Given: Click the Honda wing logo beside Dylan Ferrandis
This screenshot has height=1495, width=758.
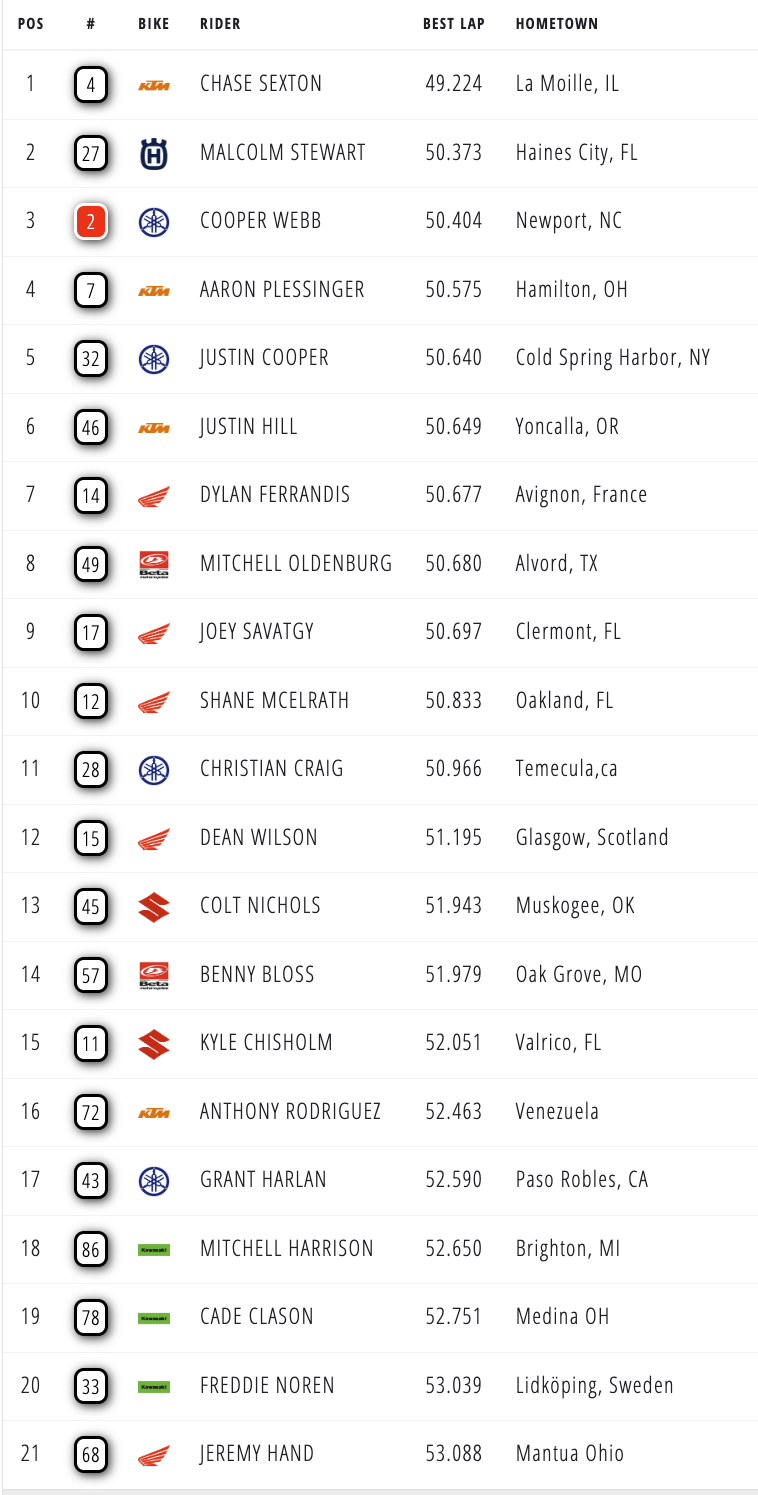Looking at the screenshot, I should pyautogui.click(x=154, y=495).
